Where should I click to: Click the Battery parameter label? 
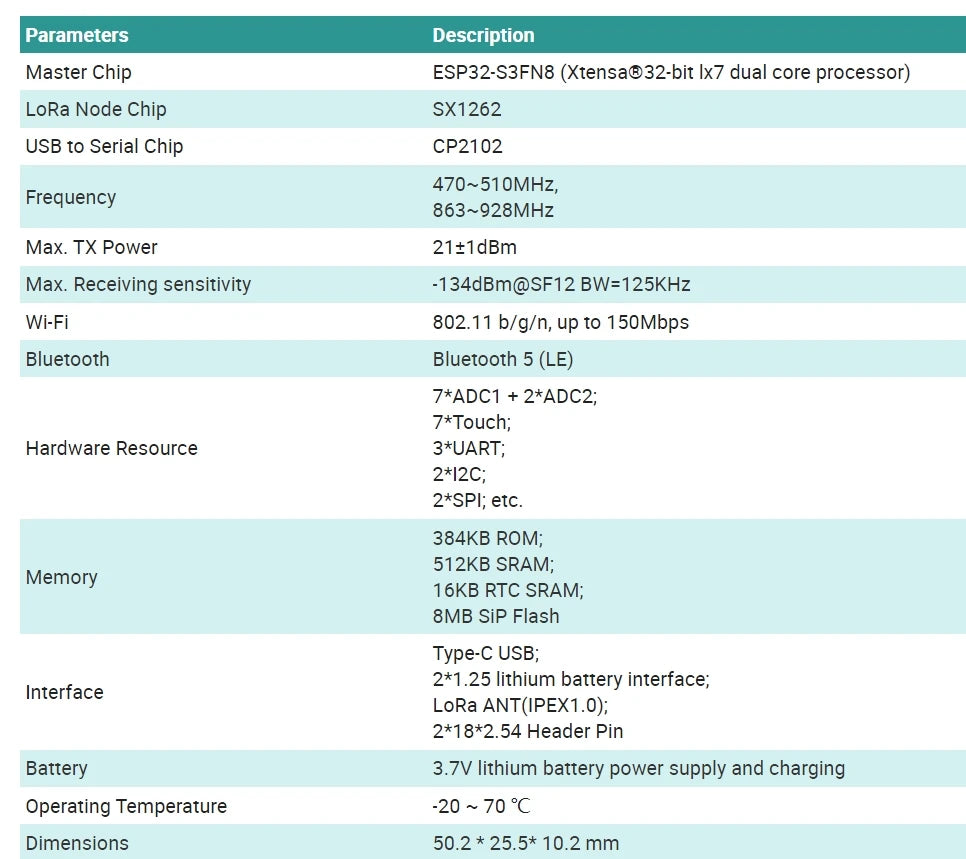click(56, 768)
